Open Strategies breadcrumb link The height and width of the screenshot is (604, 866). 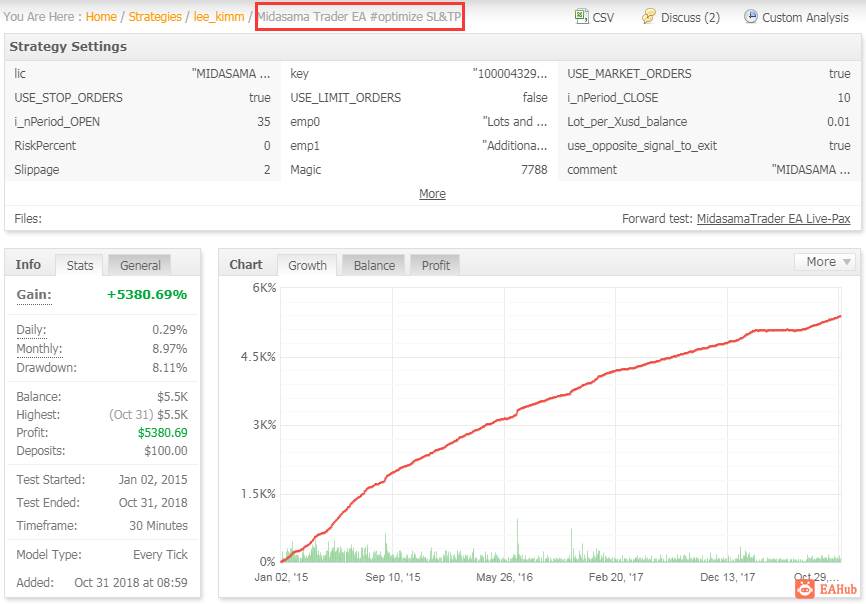pyautogui.click(x=155, y=17)
